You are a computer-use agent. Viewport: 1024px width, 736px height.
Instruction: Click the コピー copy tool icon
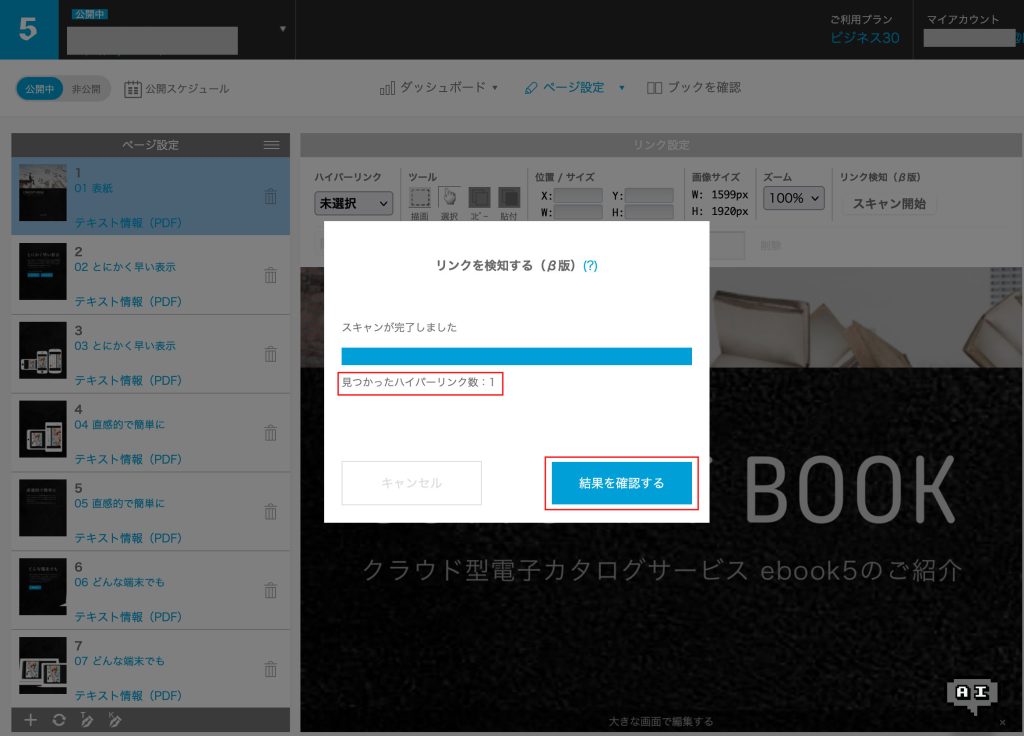(479, 198)
